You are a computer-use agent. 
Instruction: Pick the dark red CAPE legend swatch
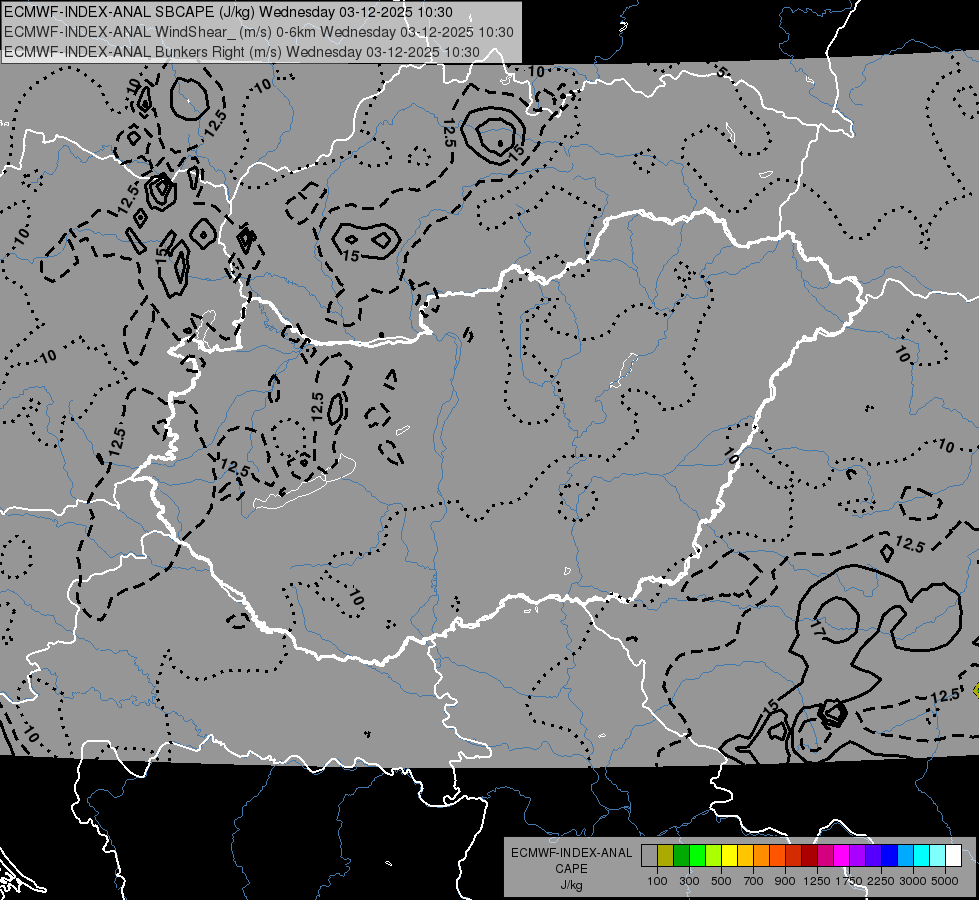click(809, 856)
